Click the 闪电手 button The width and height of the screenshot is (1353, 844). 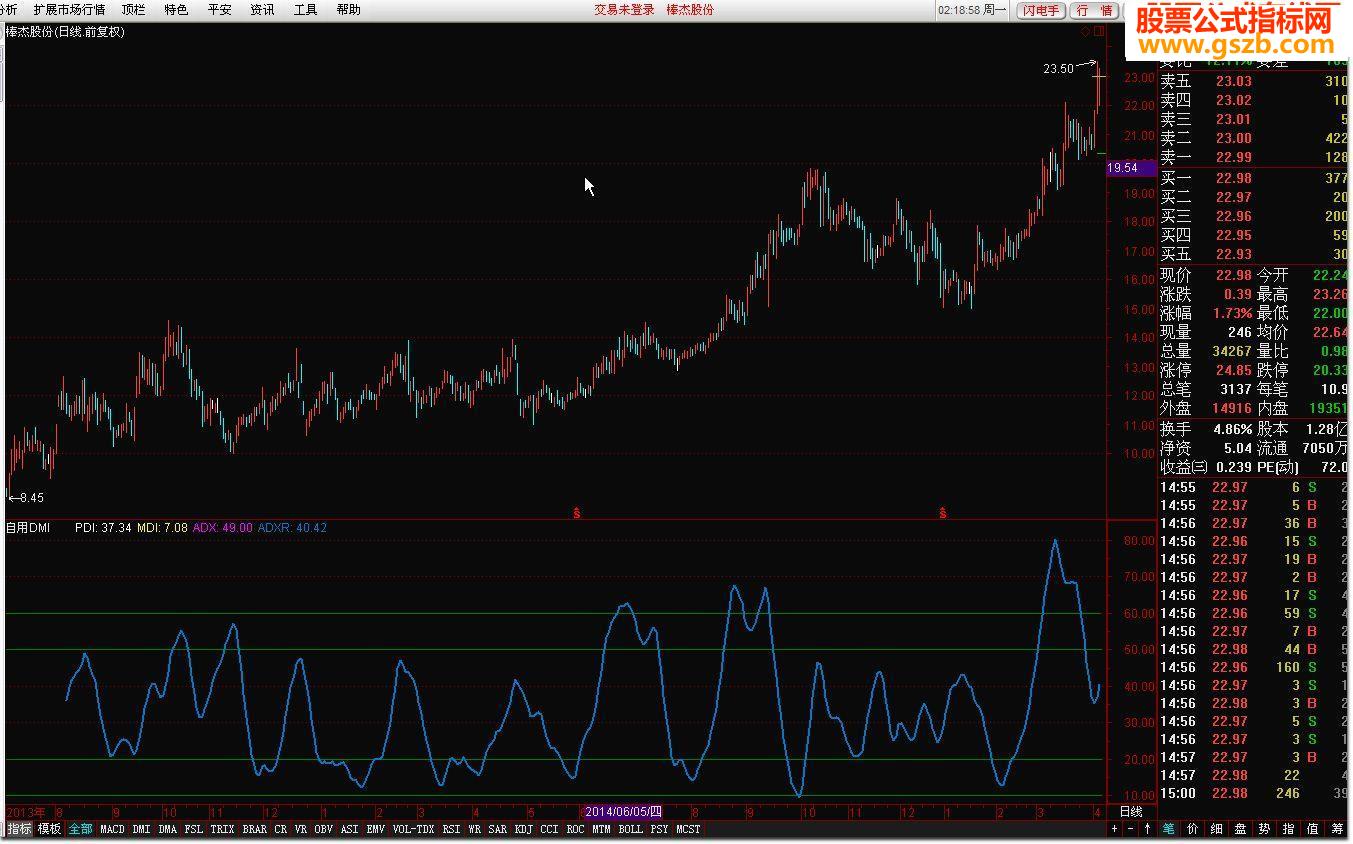coord(1040,10)
